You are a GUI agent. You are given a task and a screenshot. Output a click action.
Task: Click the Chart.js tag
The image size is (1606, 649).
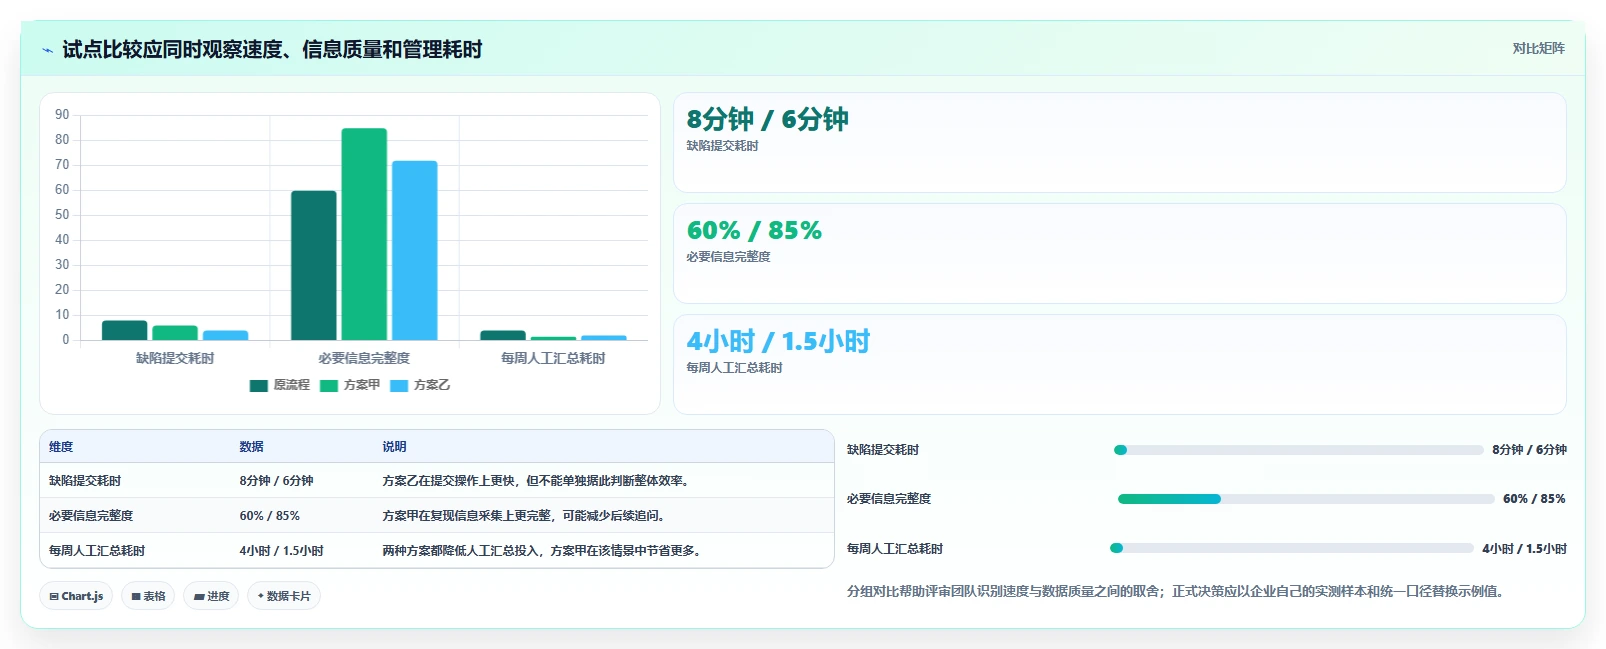click(76, 596)
